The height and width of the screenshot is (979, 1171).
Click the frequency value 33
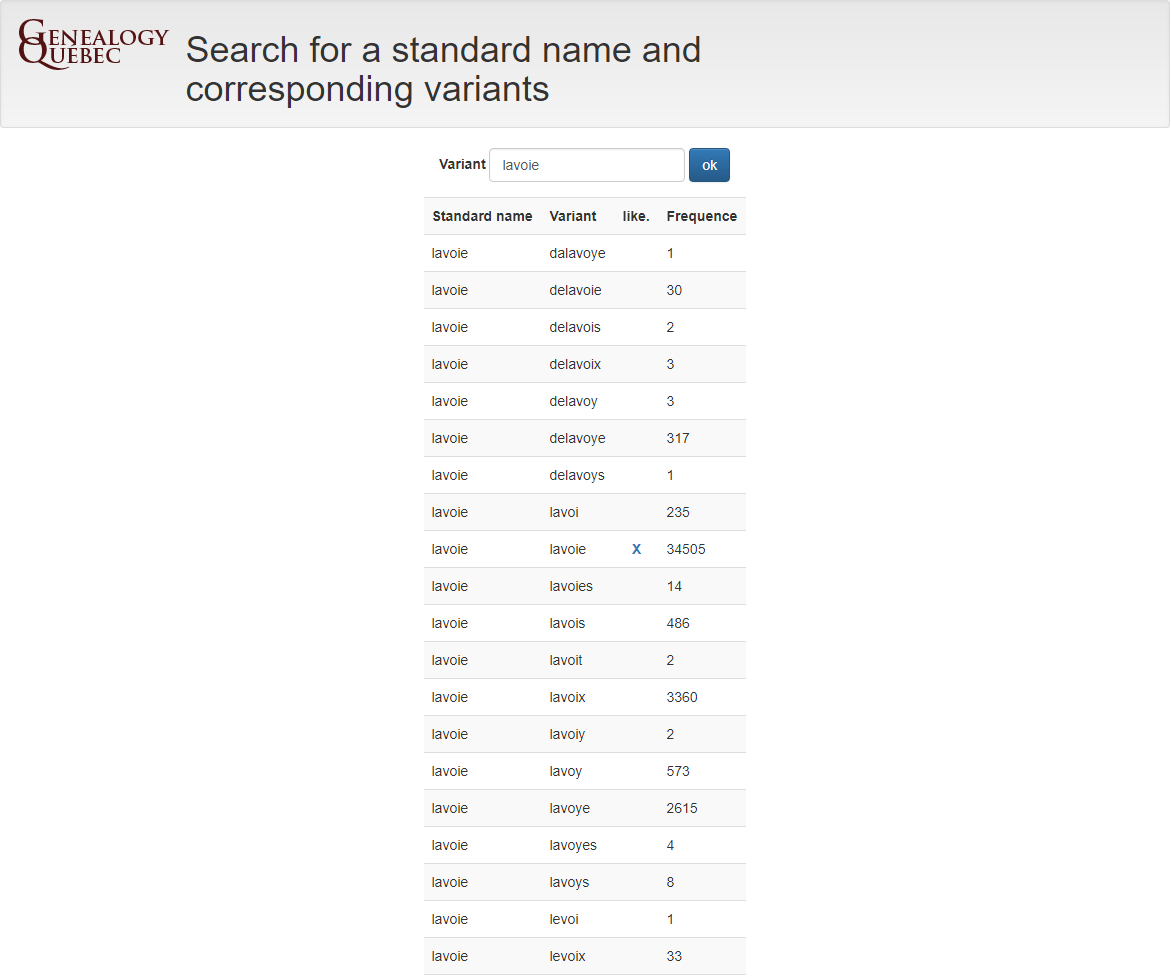[674, 957]
